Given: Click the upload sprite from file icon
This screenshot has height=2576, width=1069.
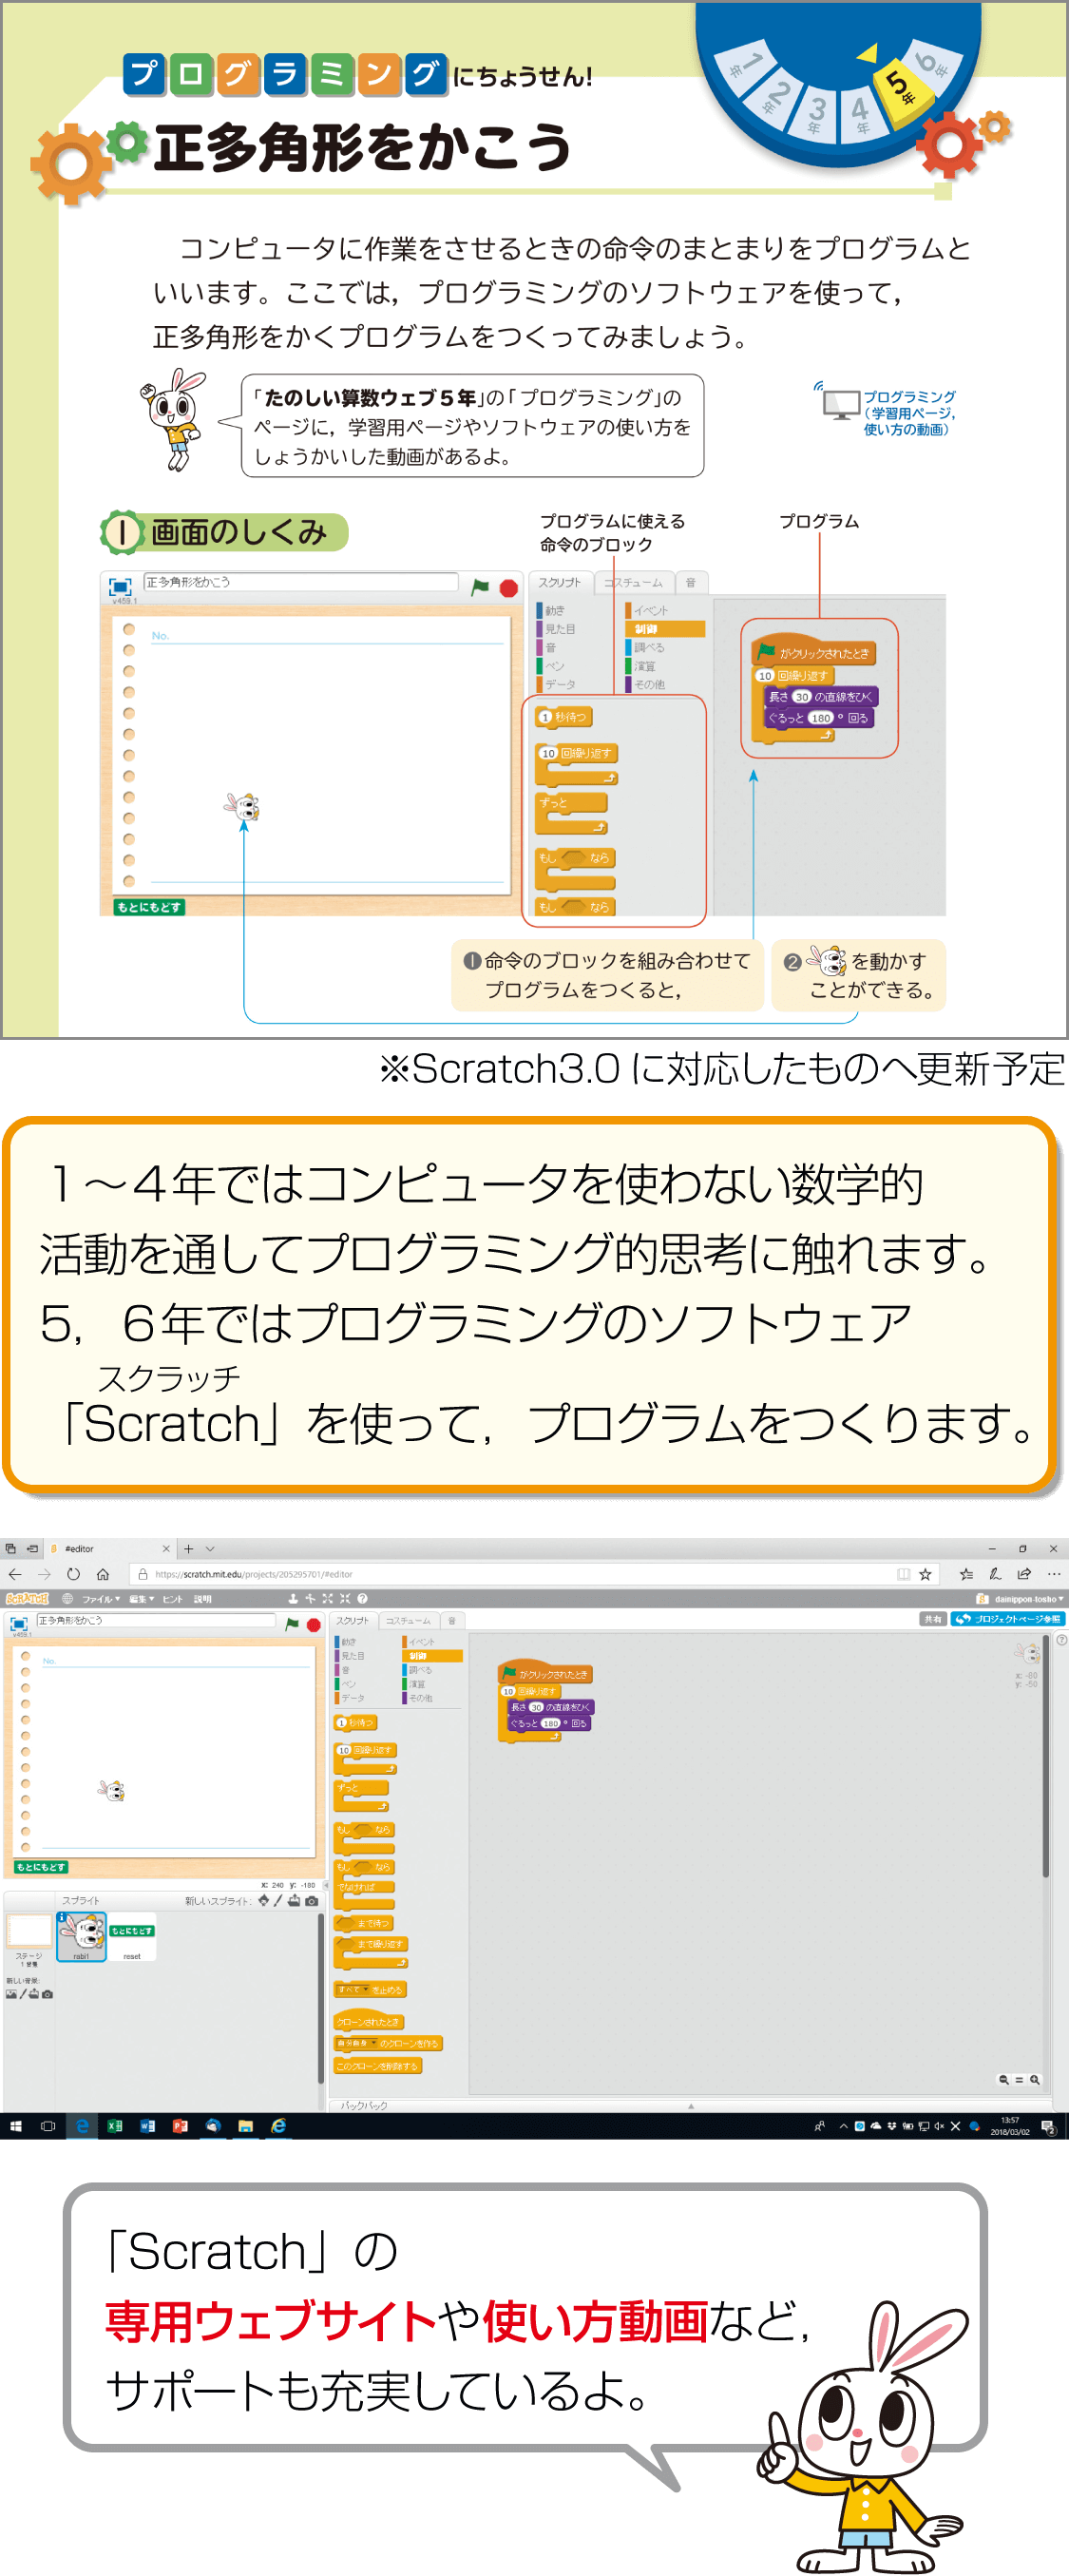Looking at the screenshot, I should pos(294,1900).
